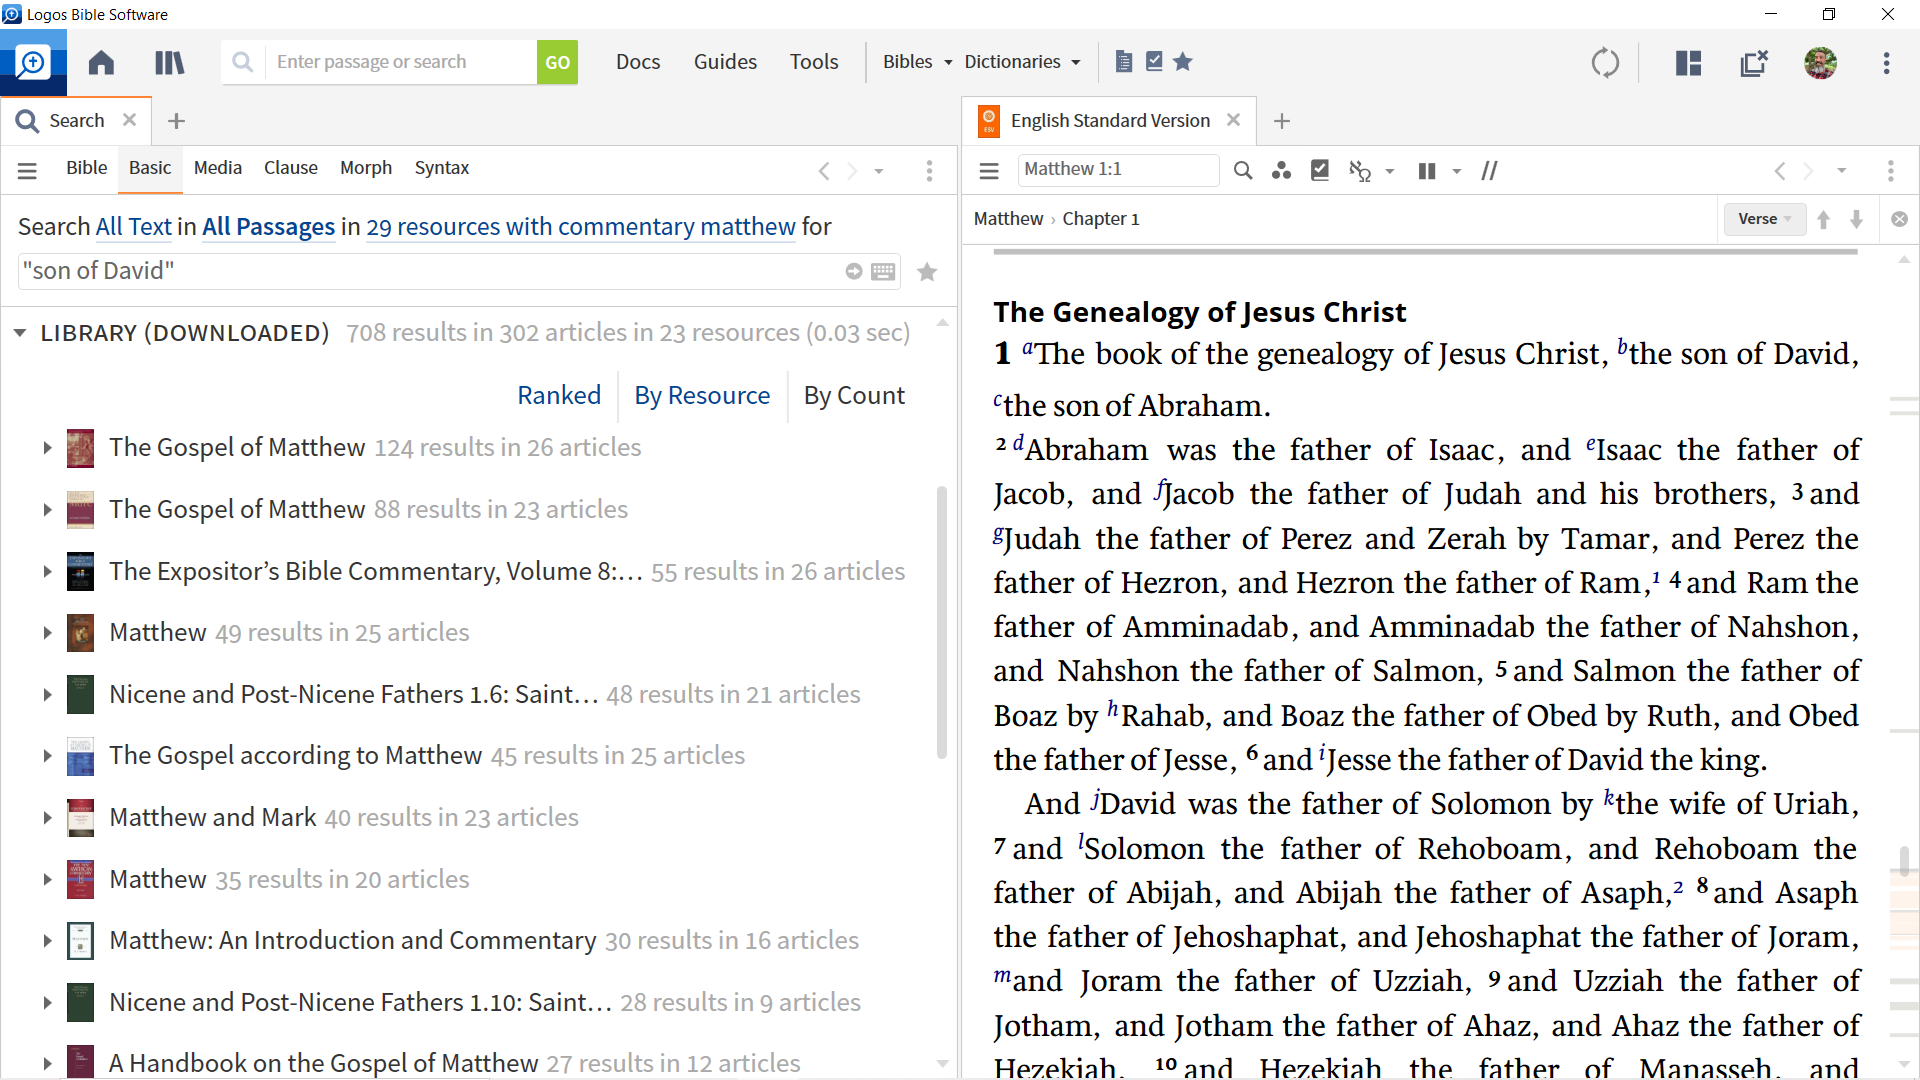Expand Matthew 49 results row

pos(47,633)
